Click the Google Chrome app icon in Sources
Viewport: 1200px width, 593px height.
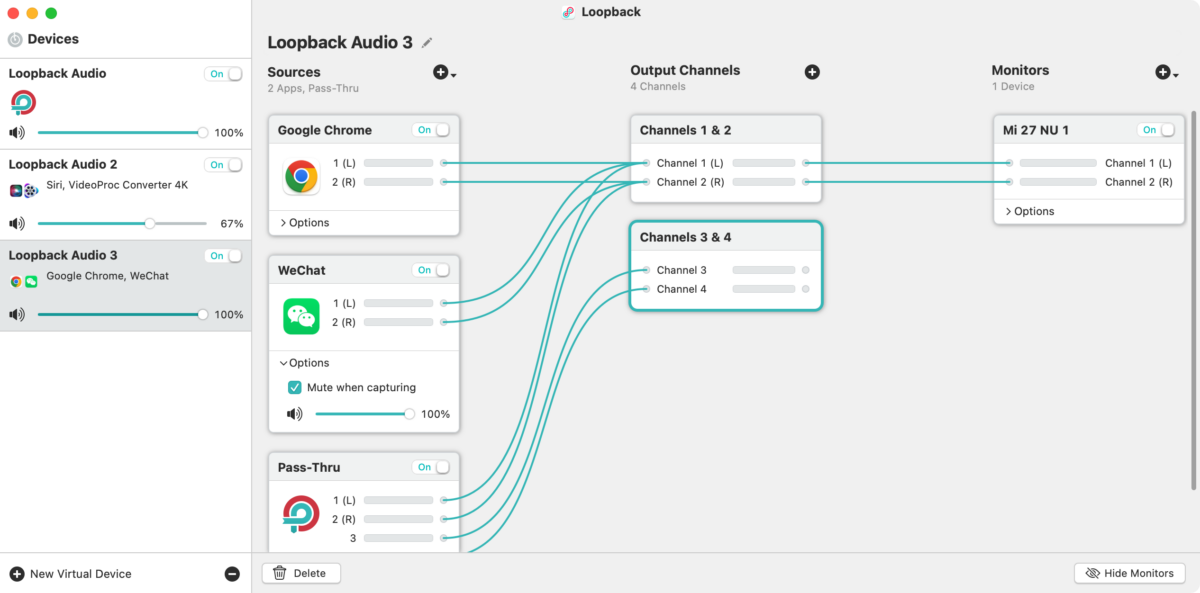point(300,177)
